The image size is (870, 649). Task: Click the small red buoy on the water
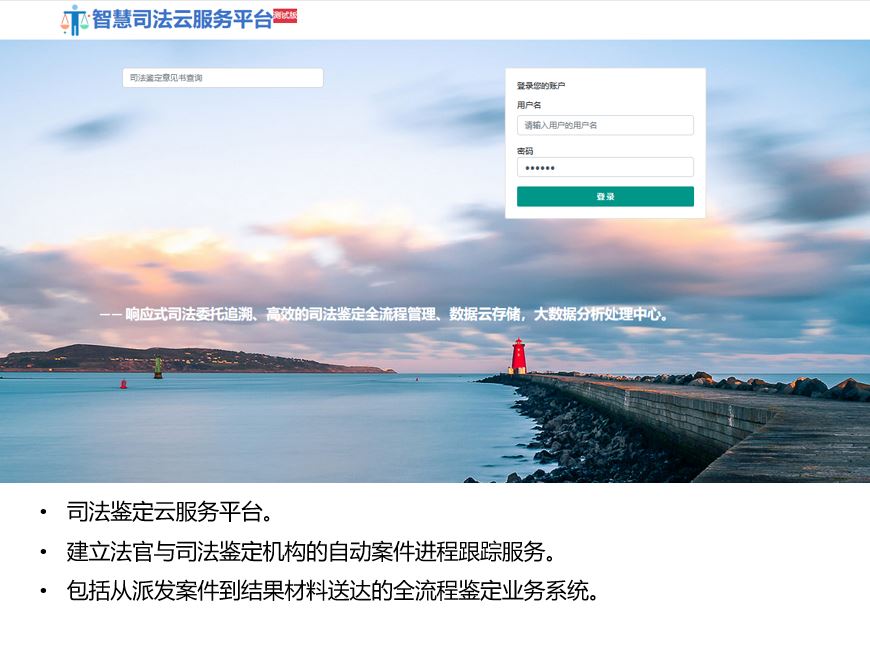[x=124, y=384]
